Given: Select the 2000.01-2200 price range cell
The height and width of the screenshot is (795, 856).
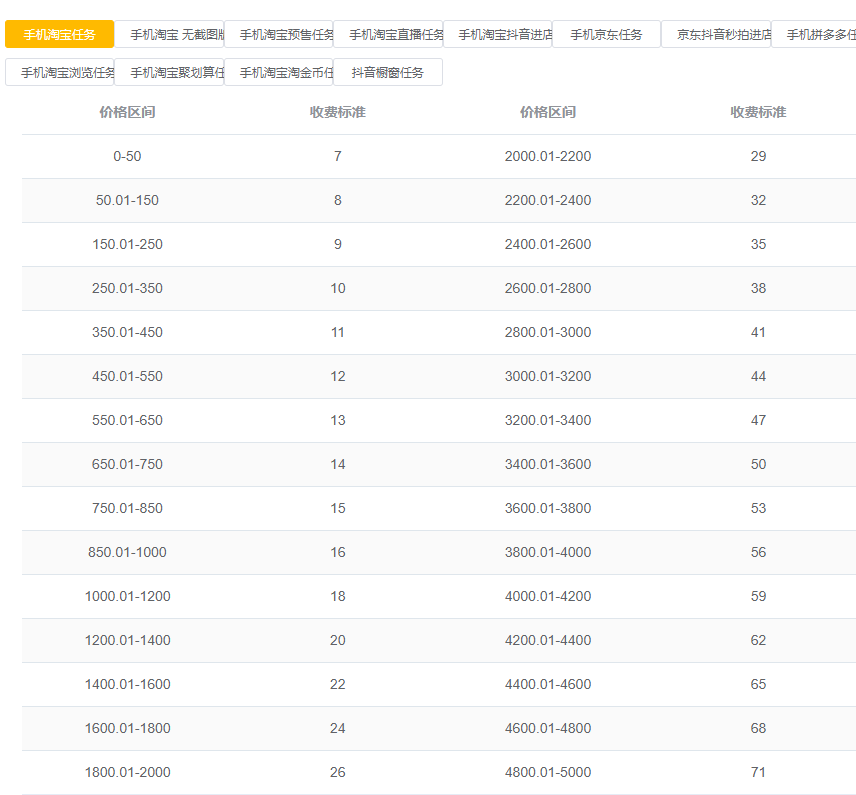Looking at the screenshot, I should coord(548,156).
